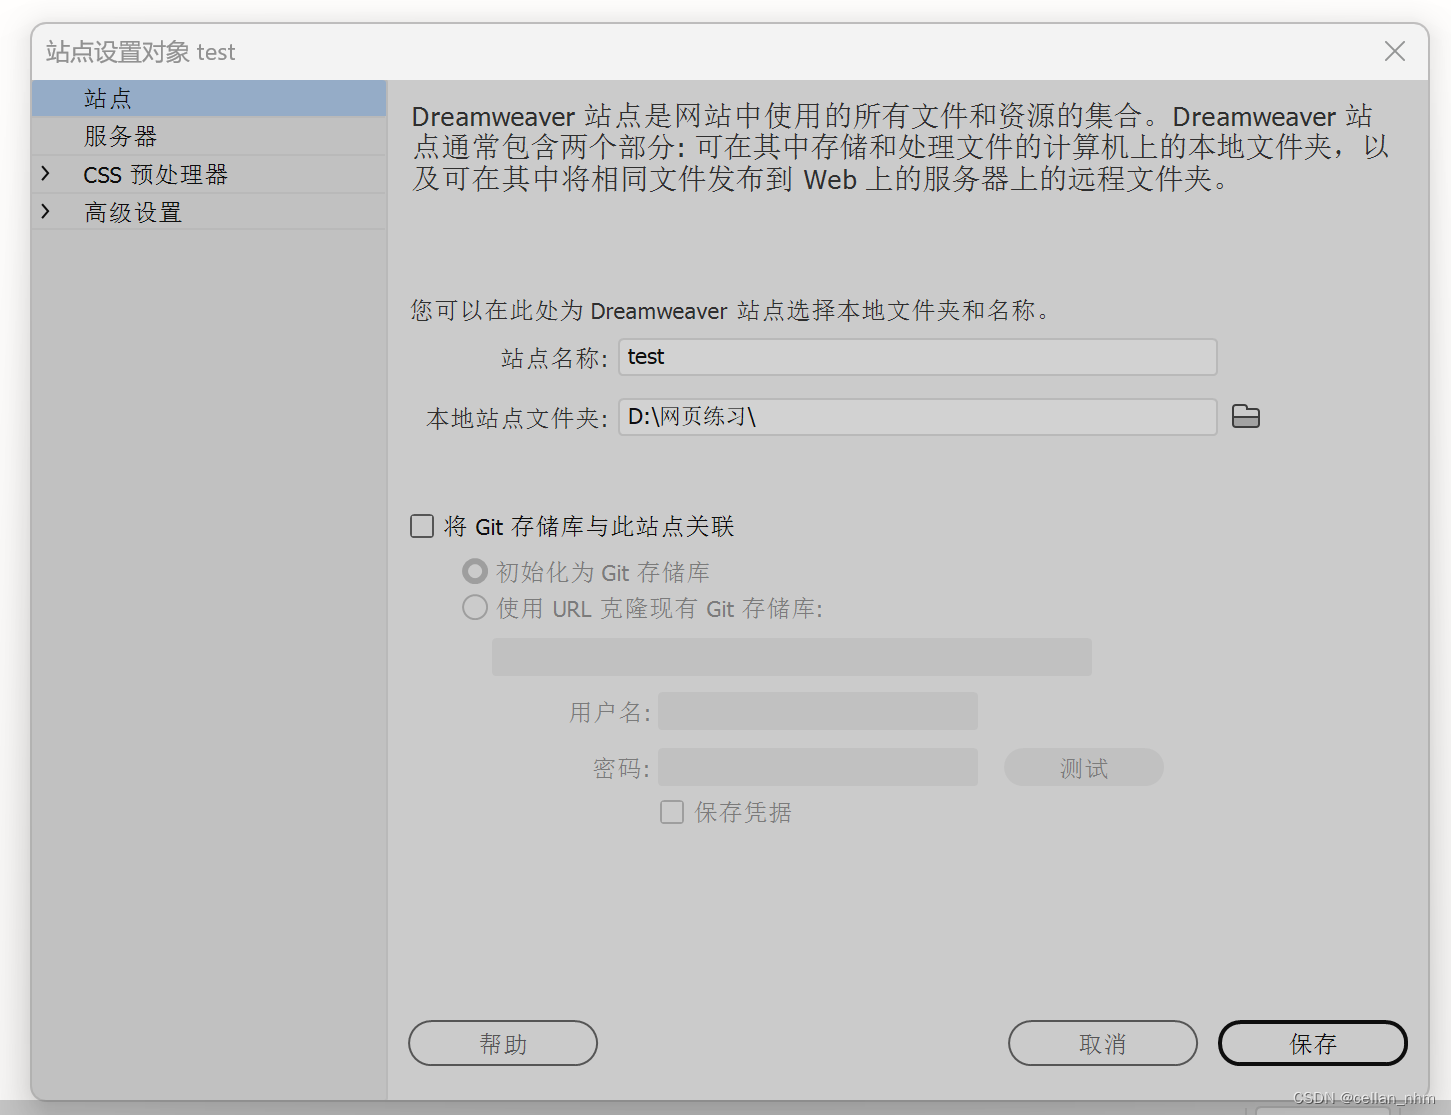Screen dimensions: 1451x1115
Task: Select 初始化为 Git 存储库 radio option
Action: click(475, 571)
